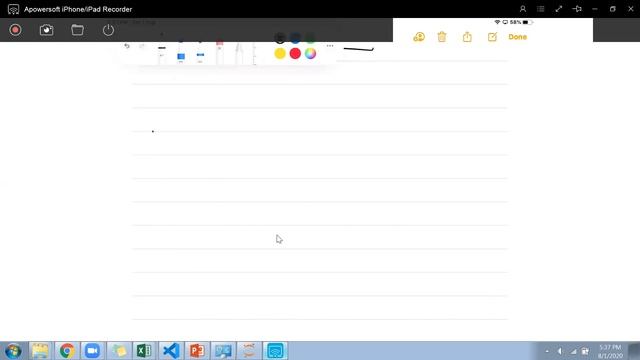Open the three-dot more options in drawing palette
The width and height of the screenshot is (640, 360).
330,46
